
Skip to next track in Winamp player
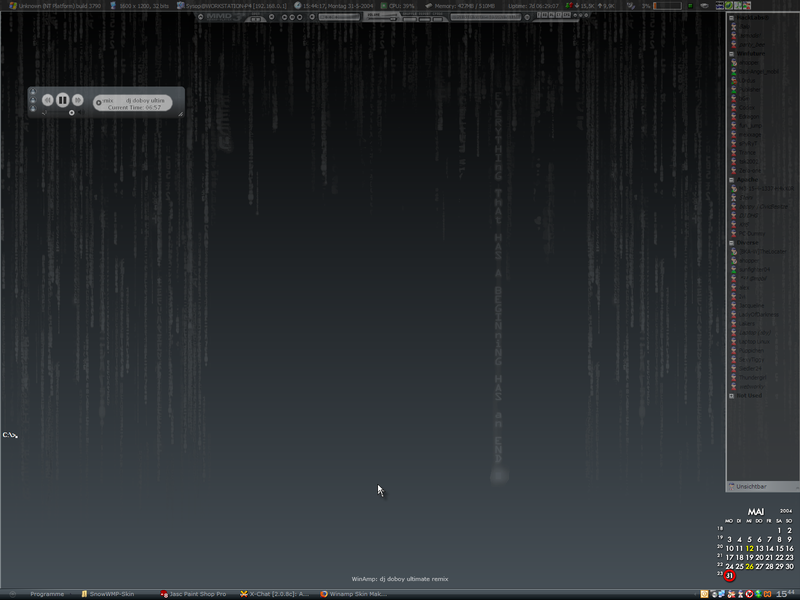coord(77,100)
